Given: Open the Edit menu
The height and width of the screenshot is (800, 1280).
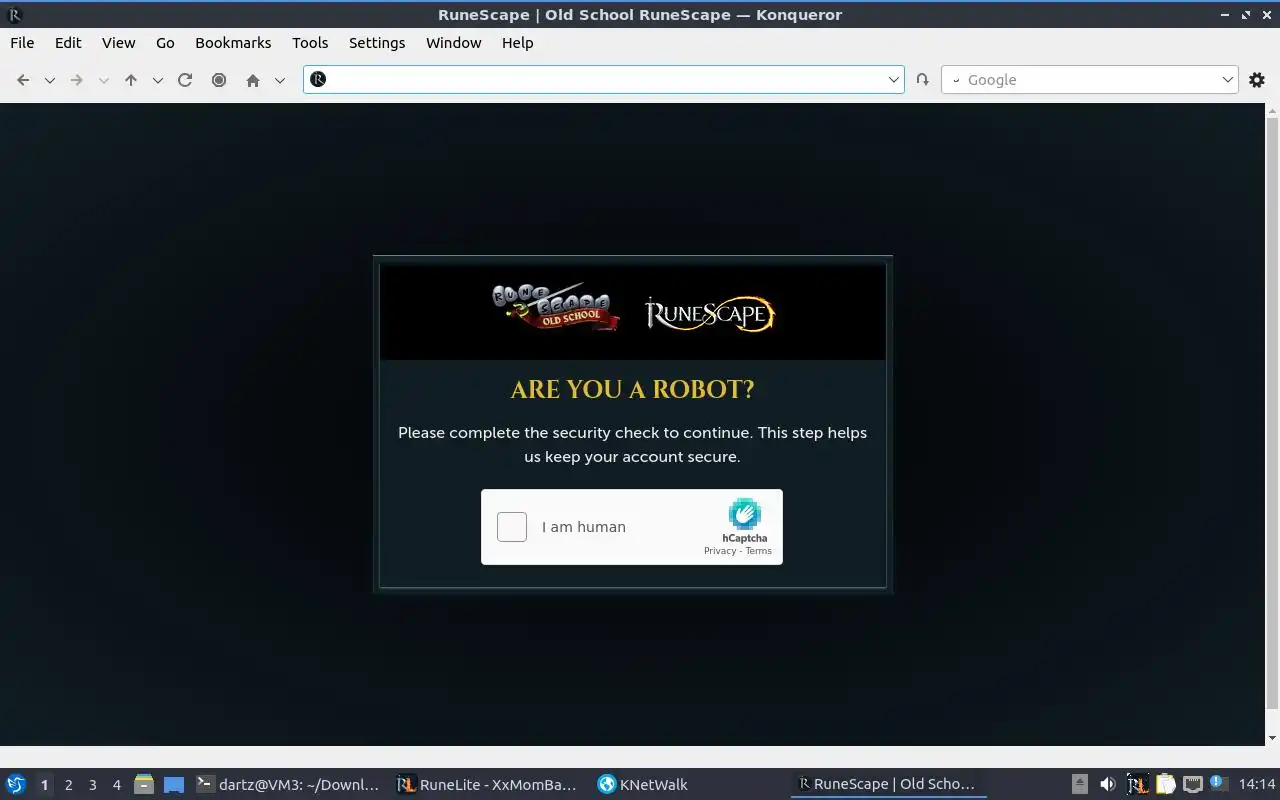Looking at the screenshot, I should click(x=68, y=43).
